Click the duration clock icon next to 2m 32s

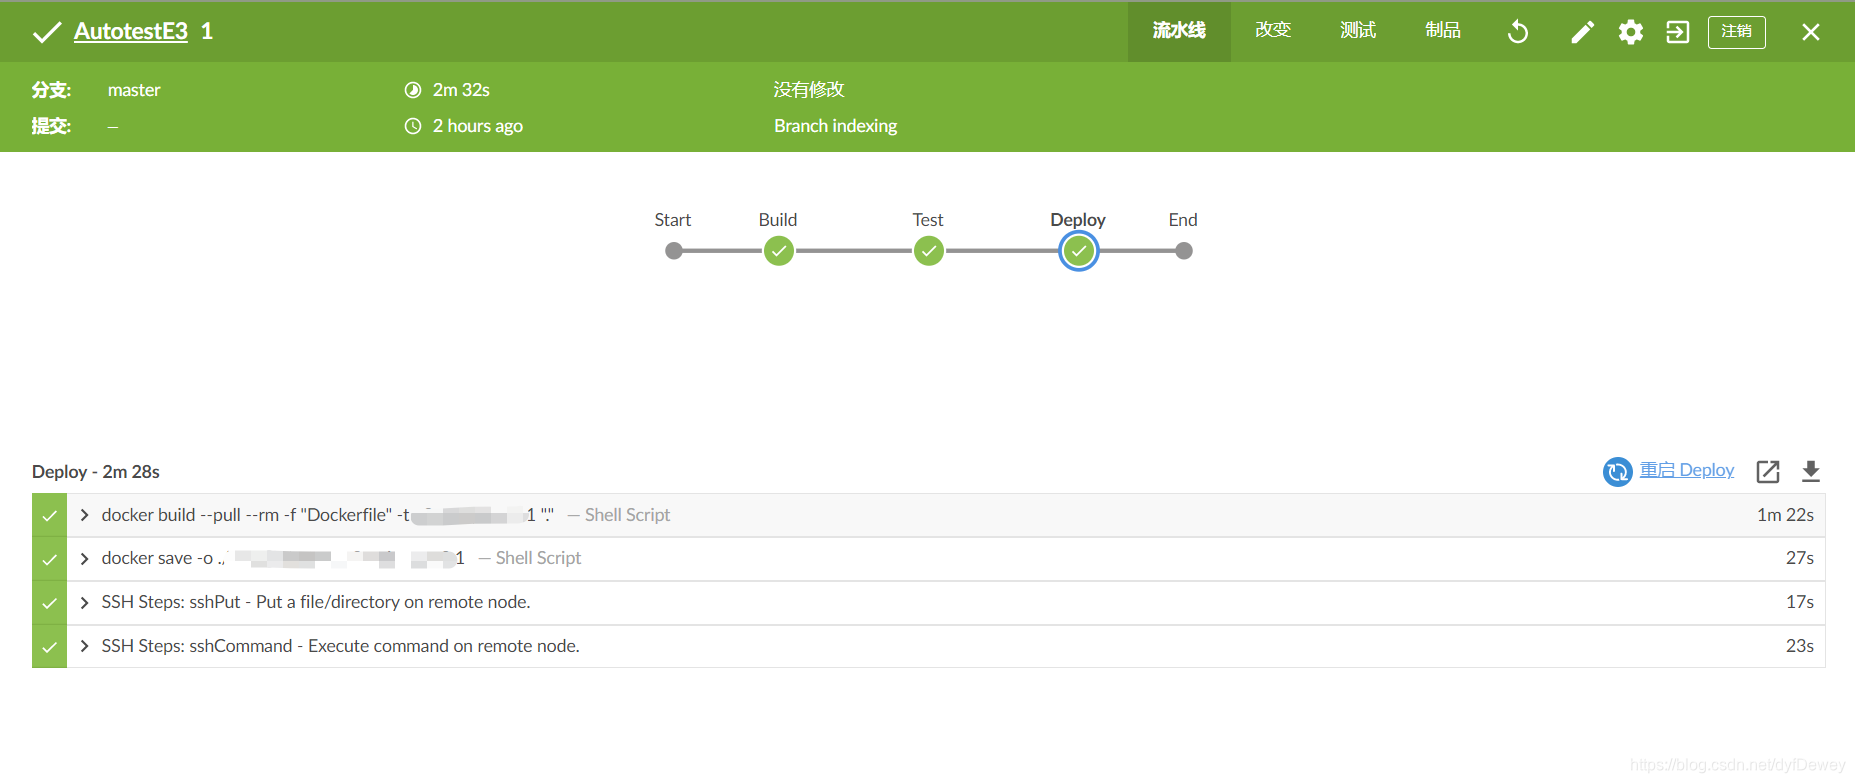point(412,90)
